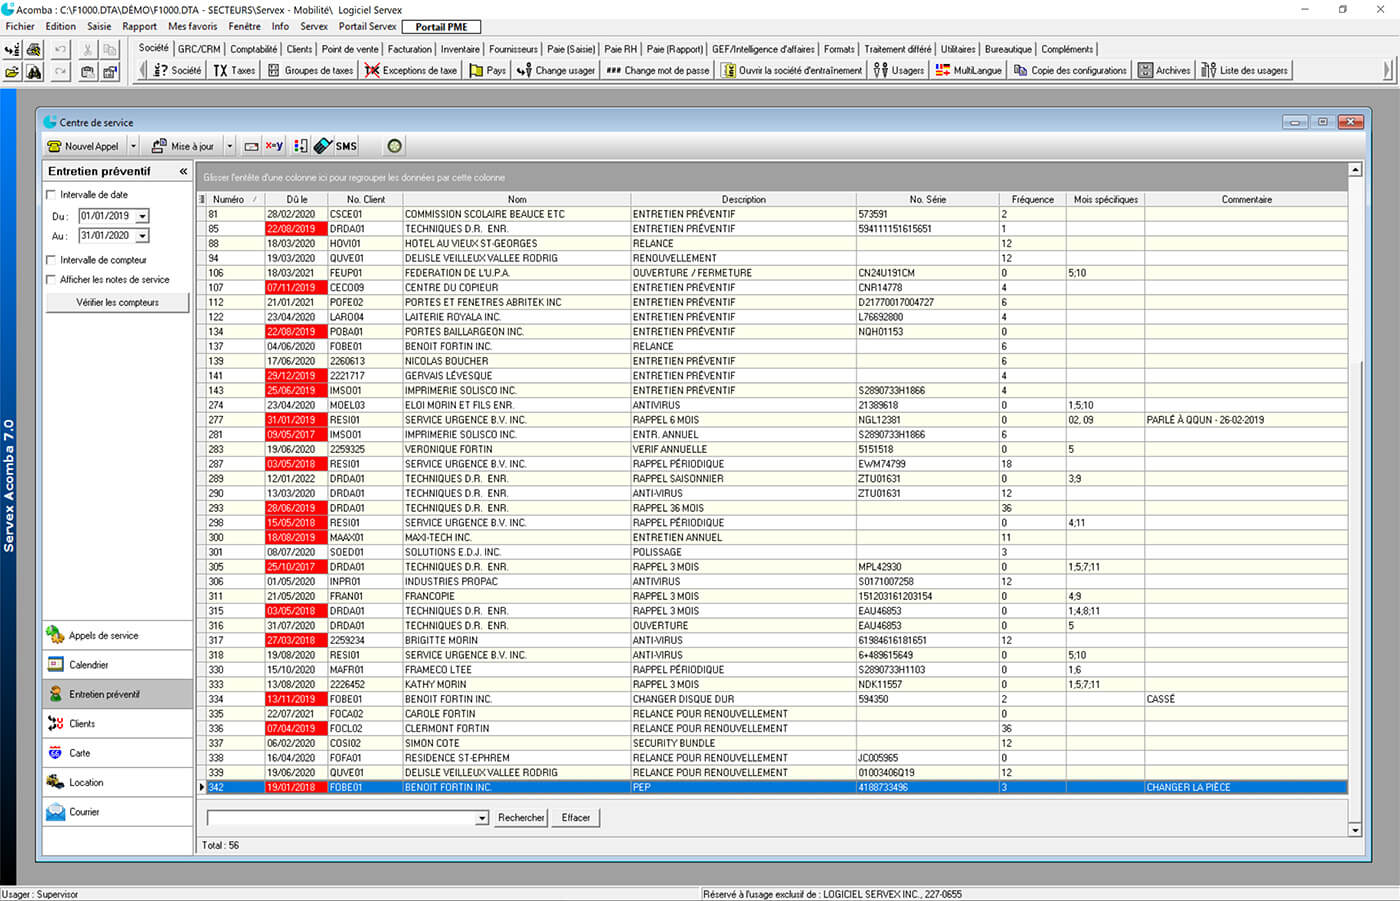Image resolution: width=1400 pixels, height=901 pixels.
Task: Expand the search combo box arrow
Action: 481,818
